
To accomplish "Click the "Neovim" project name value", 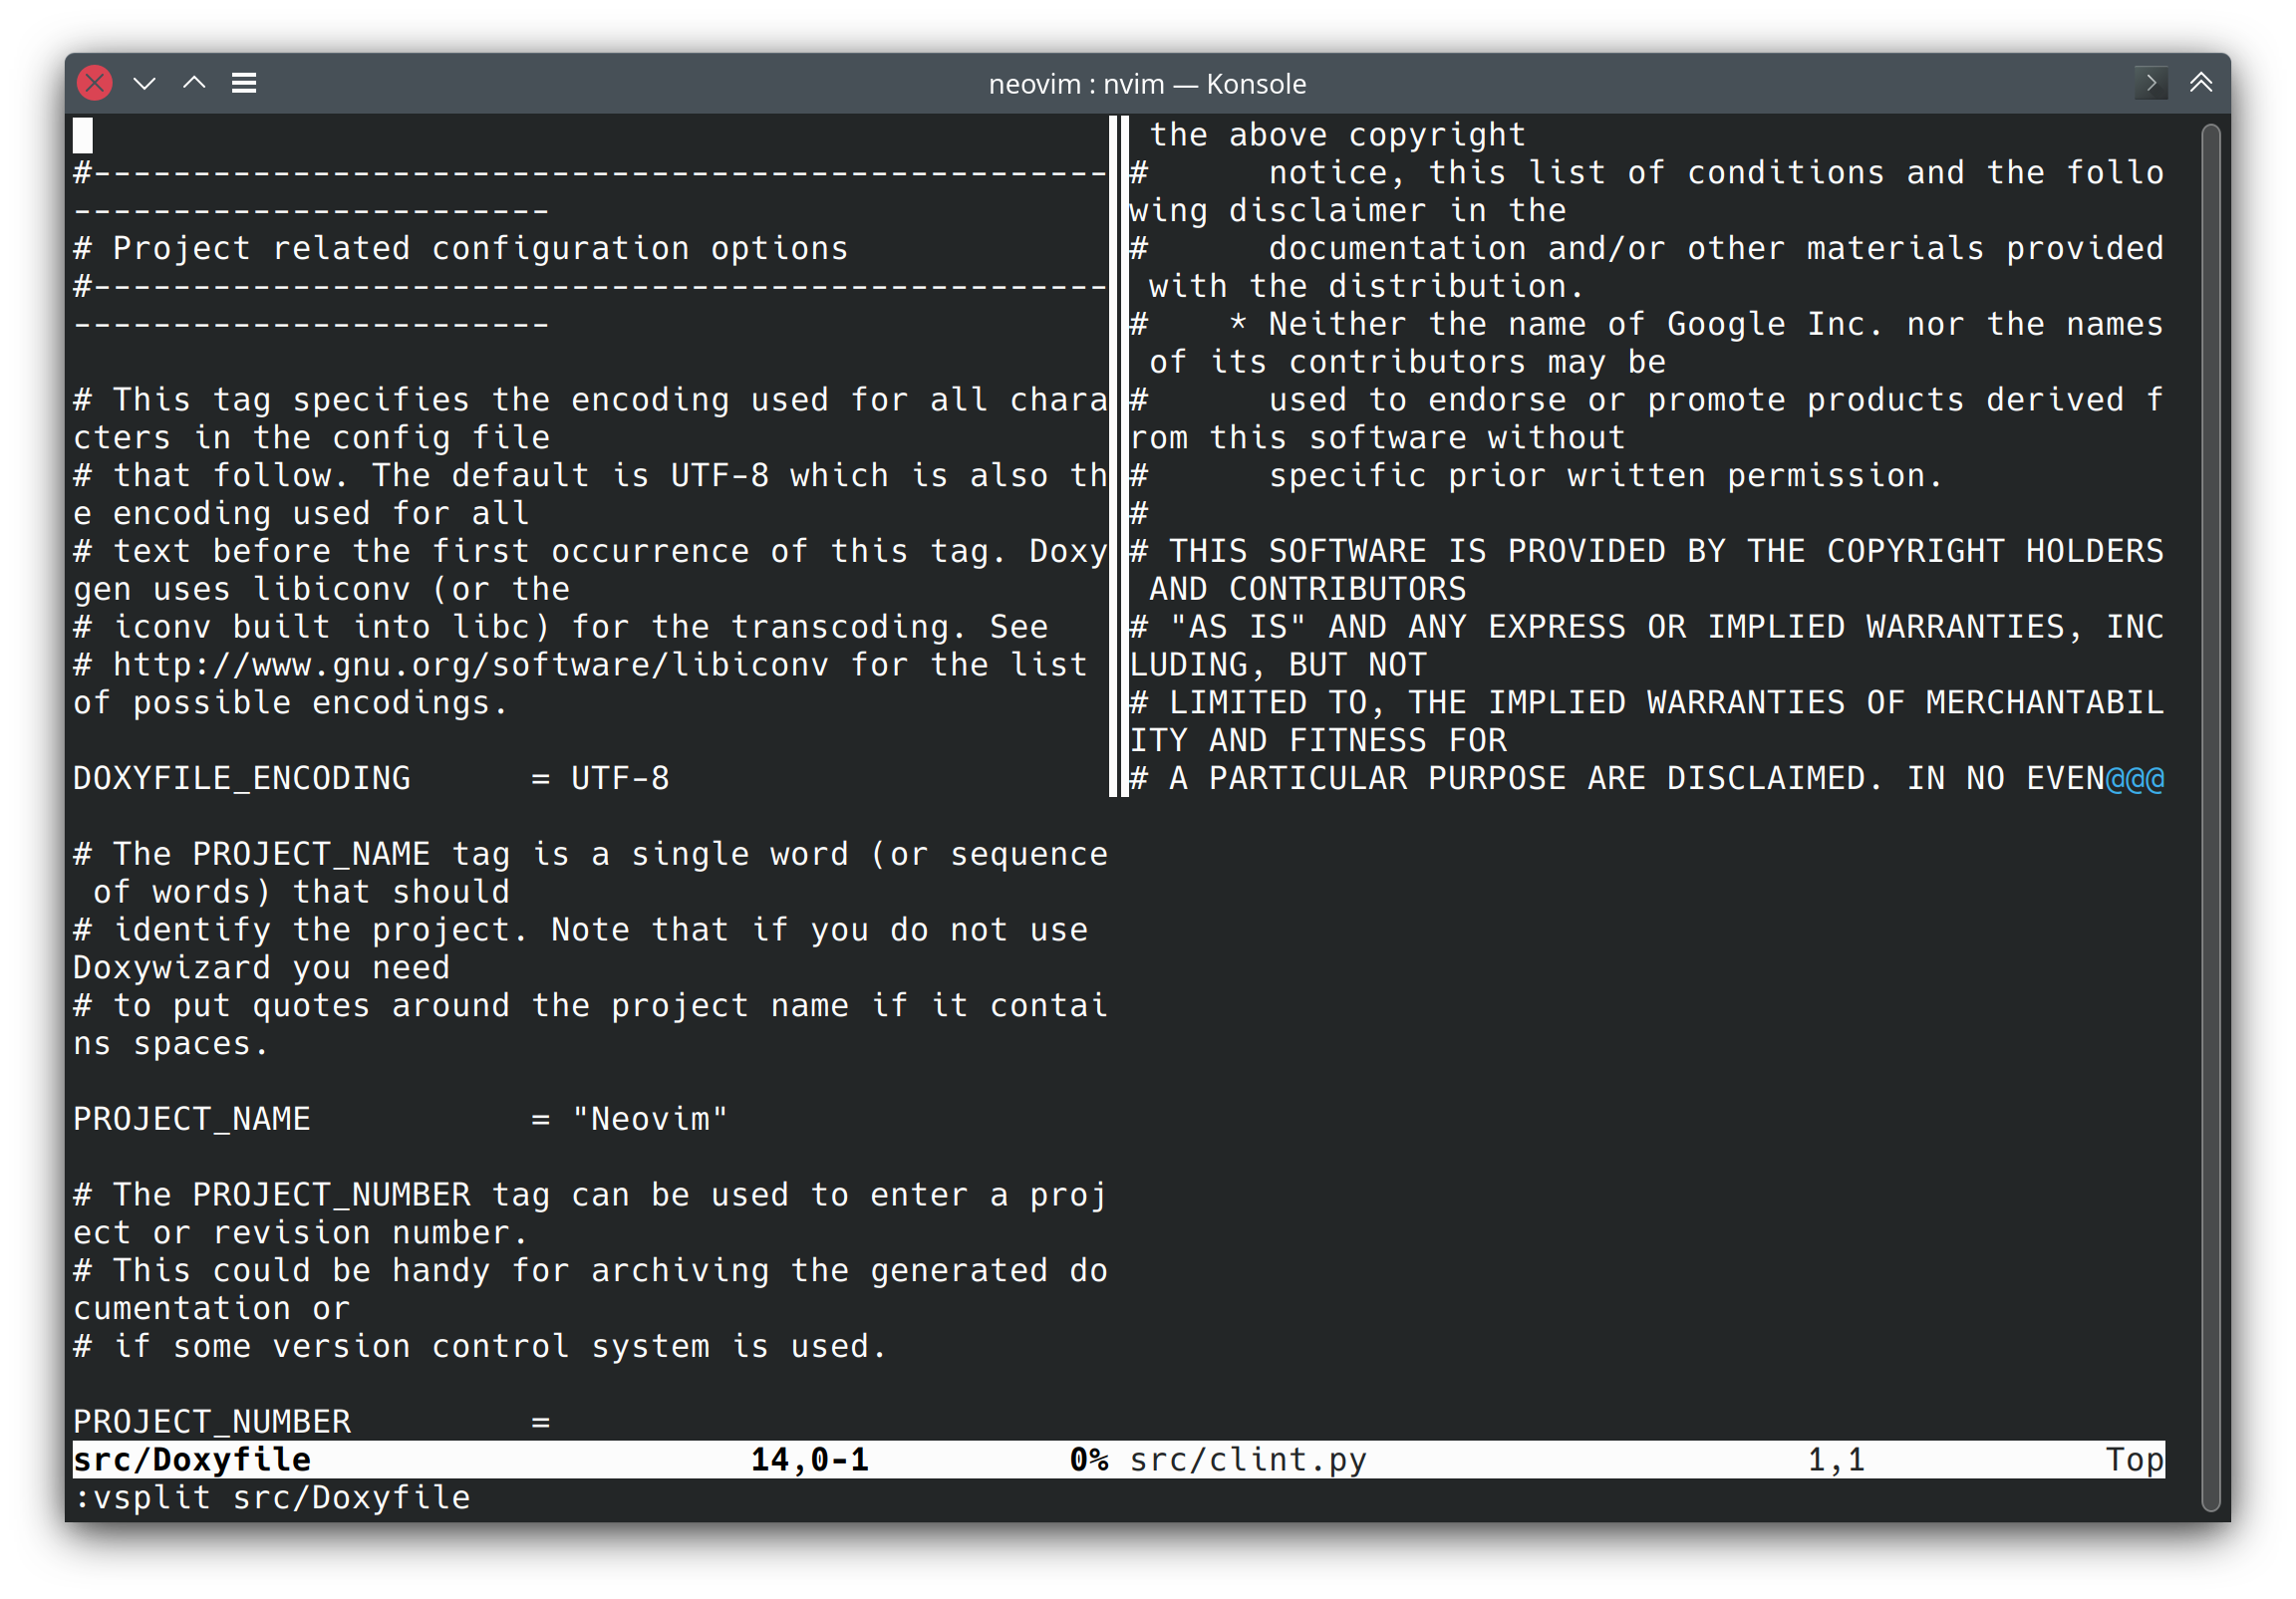I will point(650,1119).
